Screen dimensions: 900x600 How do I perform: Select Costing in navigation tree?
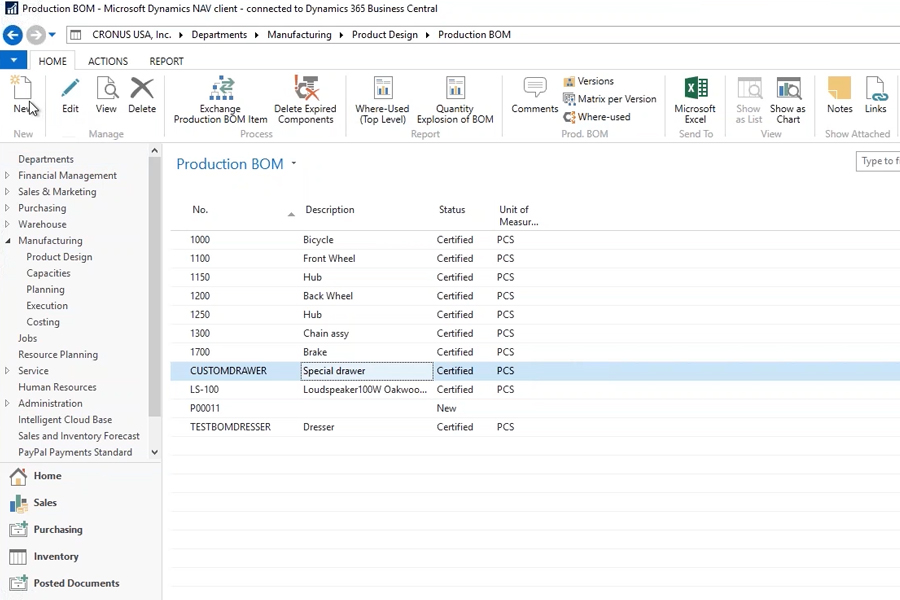click(x=43, y=322)
